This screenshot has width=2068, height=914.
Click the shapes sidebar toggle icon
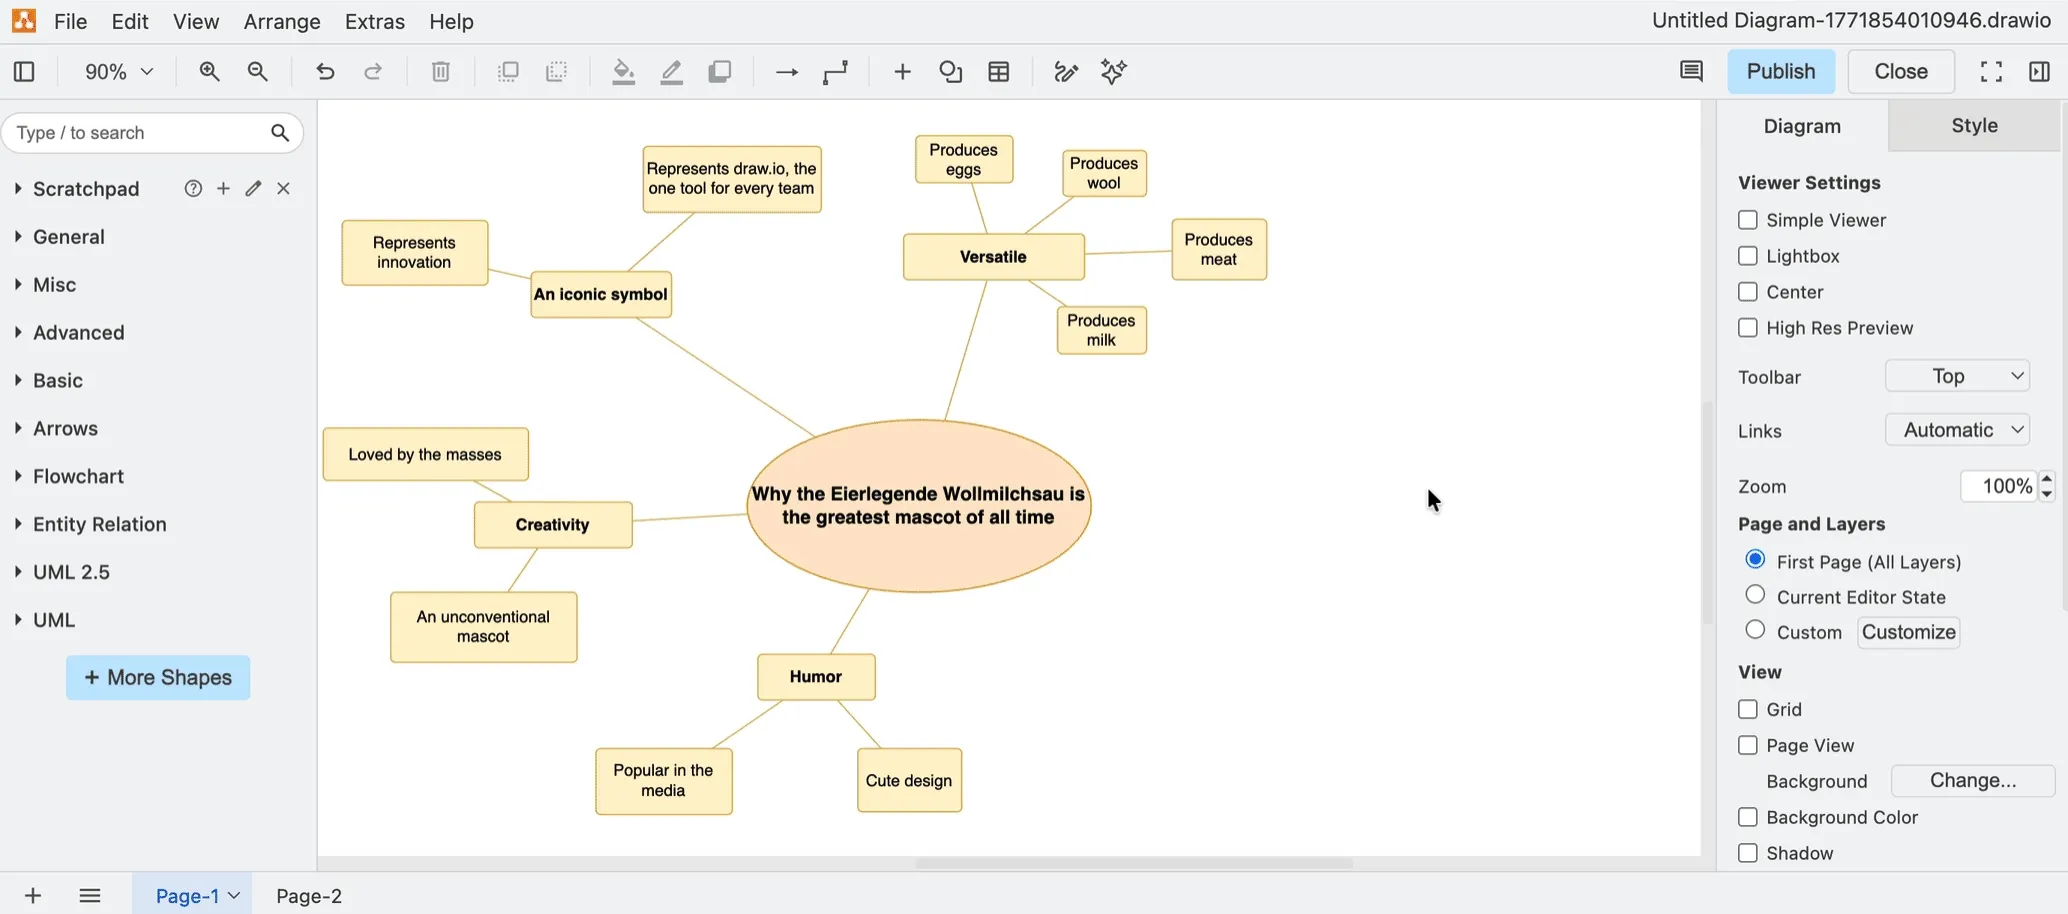coord(24,71)
